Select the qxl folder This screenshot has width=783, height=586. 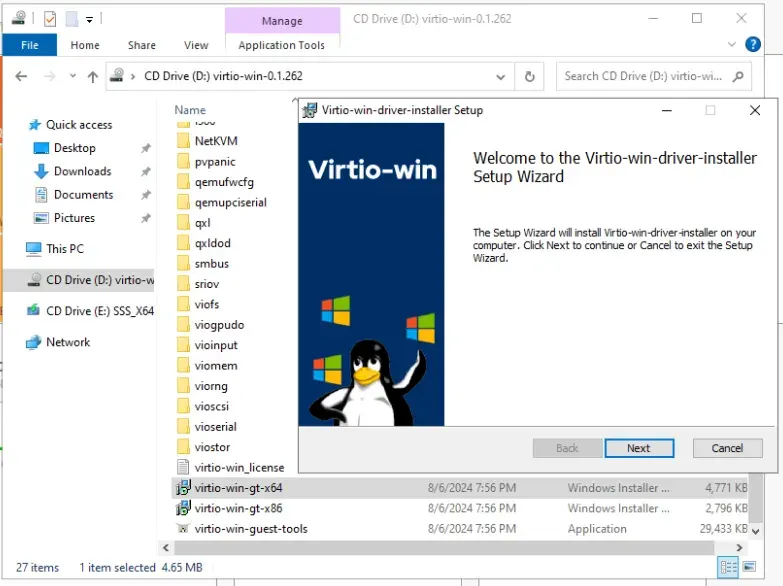click(202, 223)
